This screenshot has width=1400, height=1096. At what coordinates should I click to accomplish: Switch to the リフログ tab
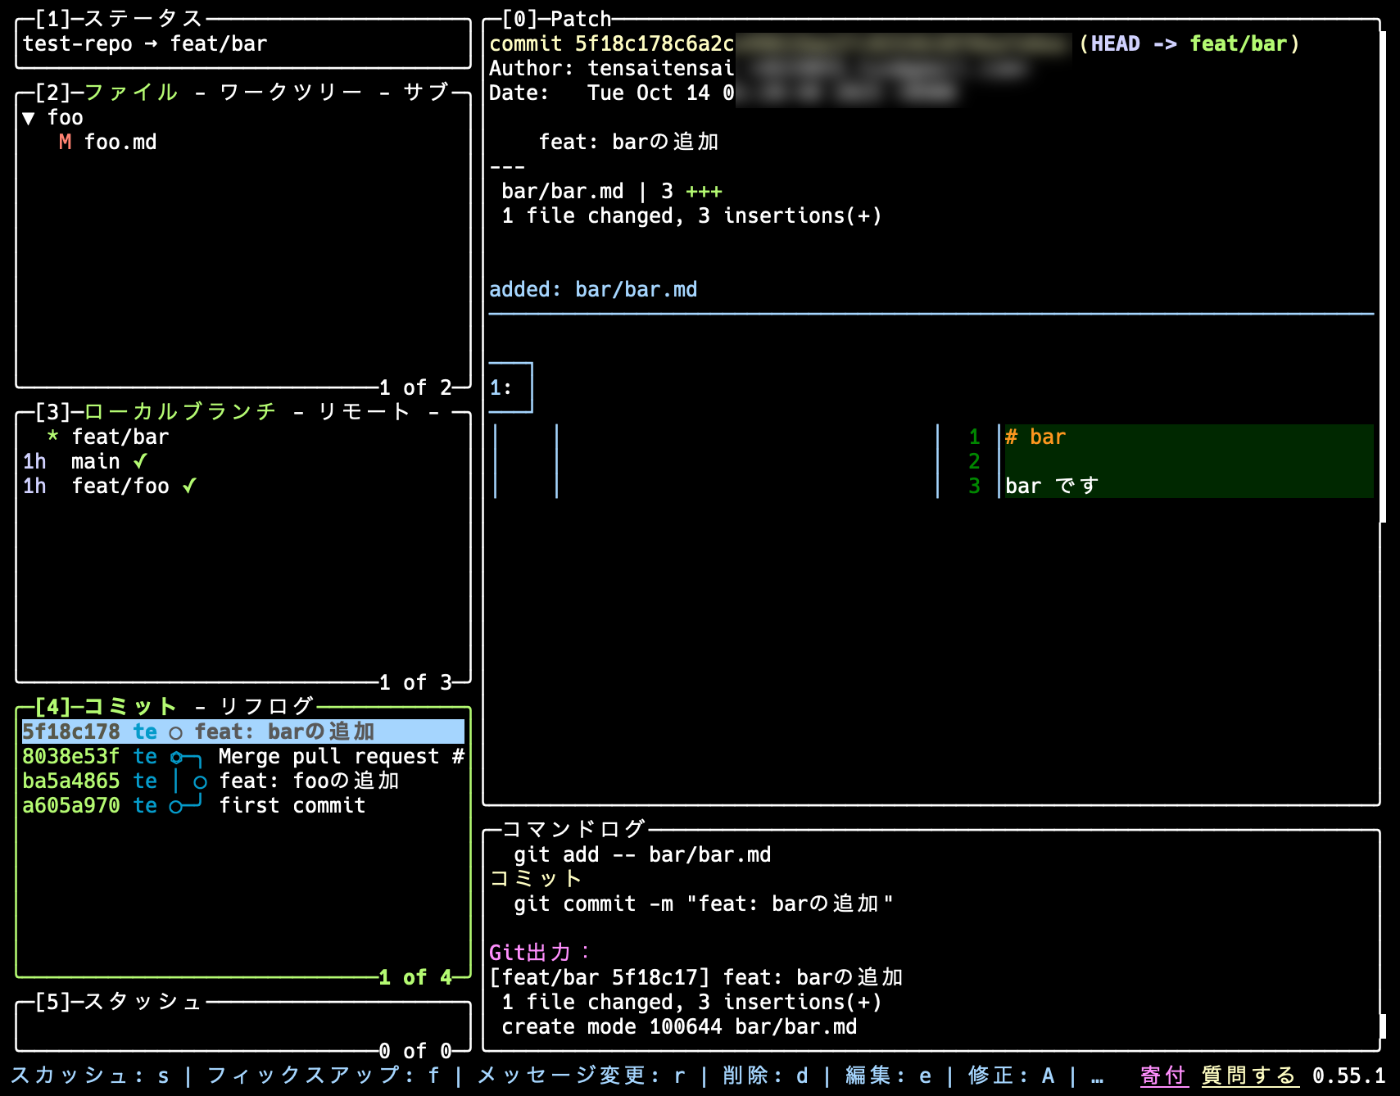click(266, 706)
